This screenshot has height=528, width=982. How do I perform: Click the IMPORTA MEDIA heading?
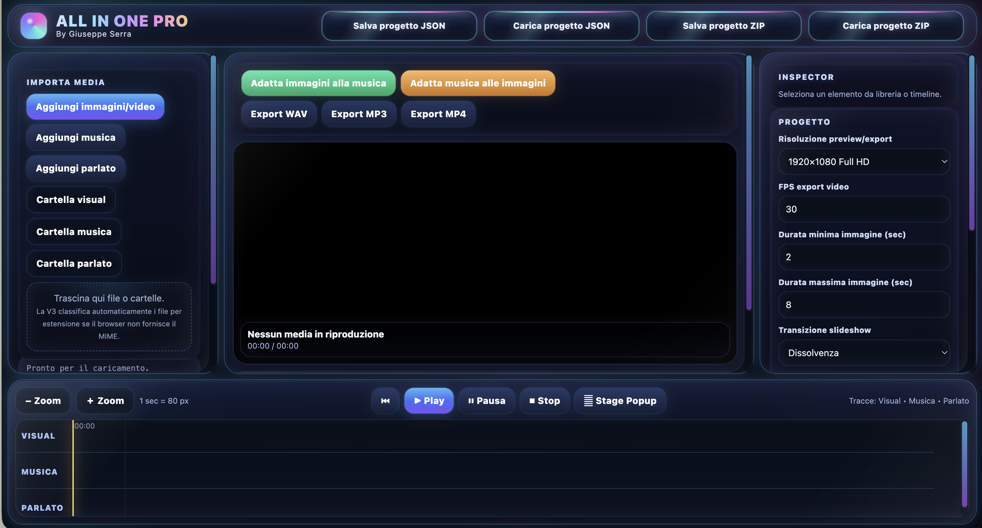(66, 82)
